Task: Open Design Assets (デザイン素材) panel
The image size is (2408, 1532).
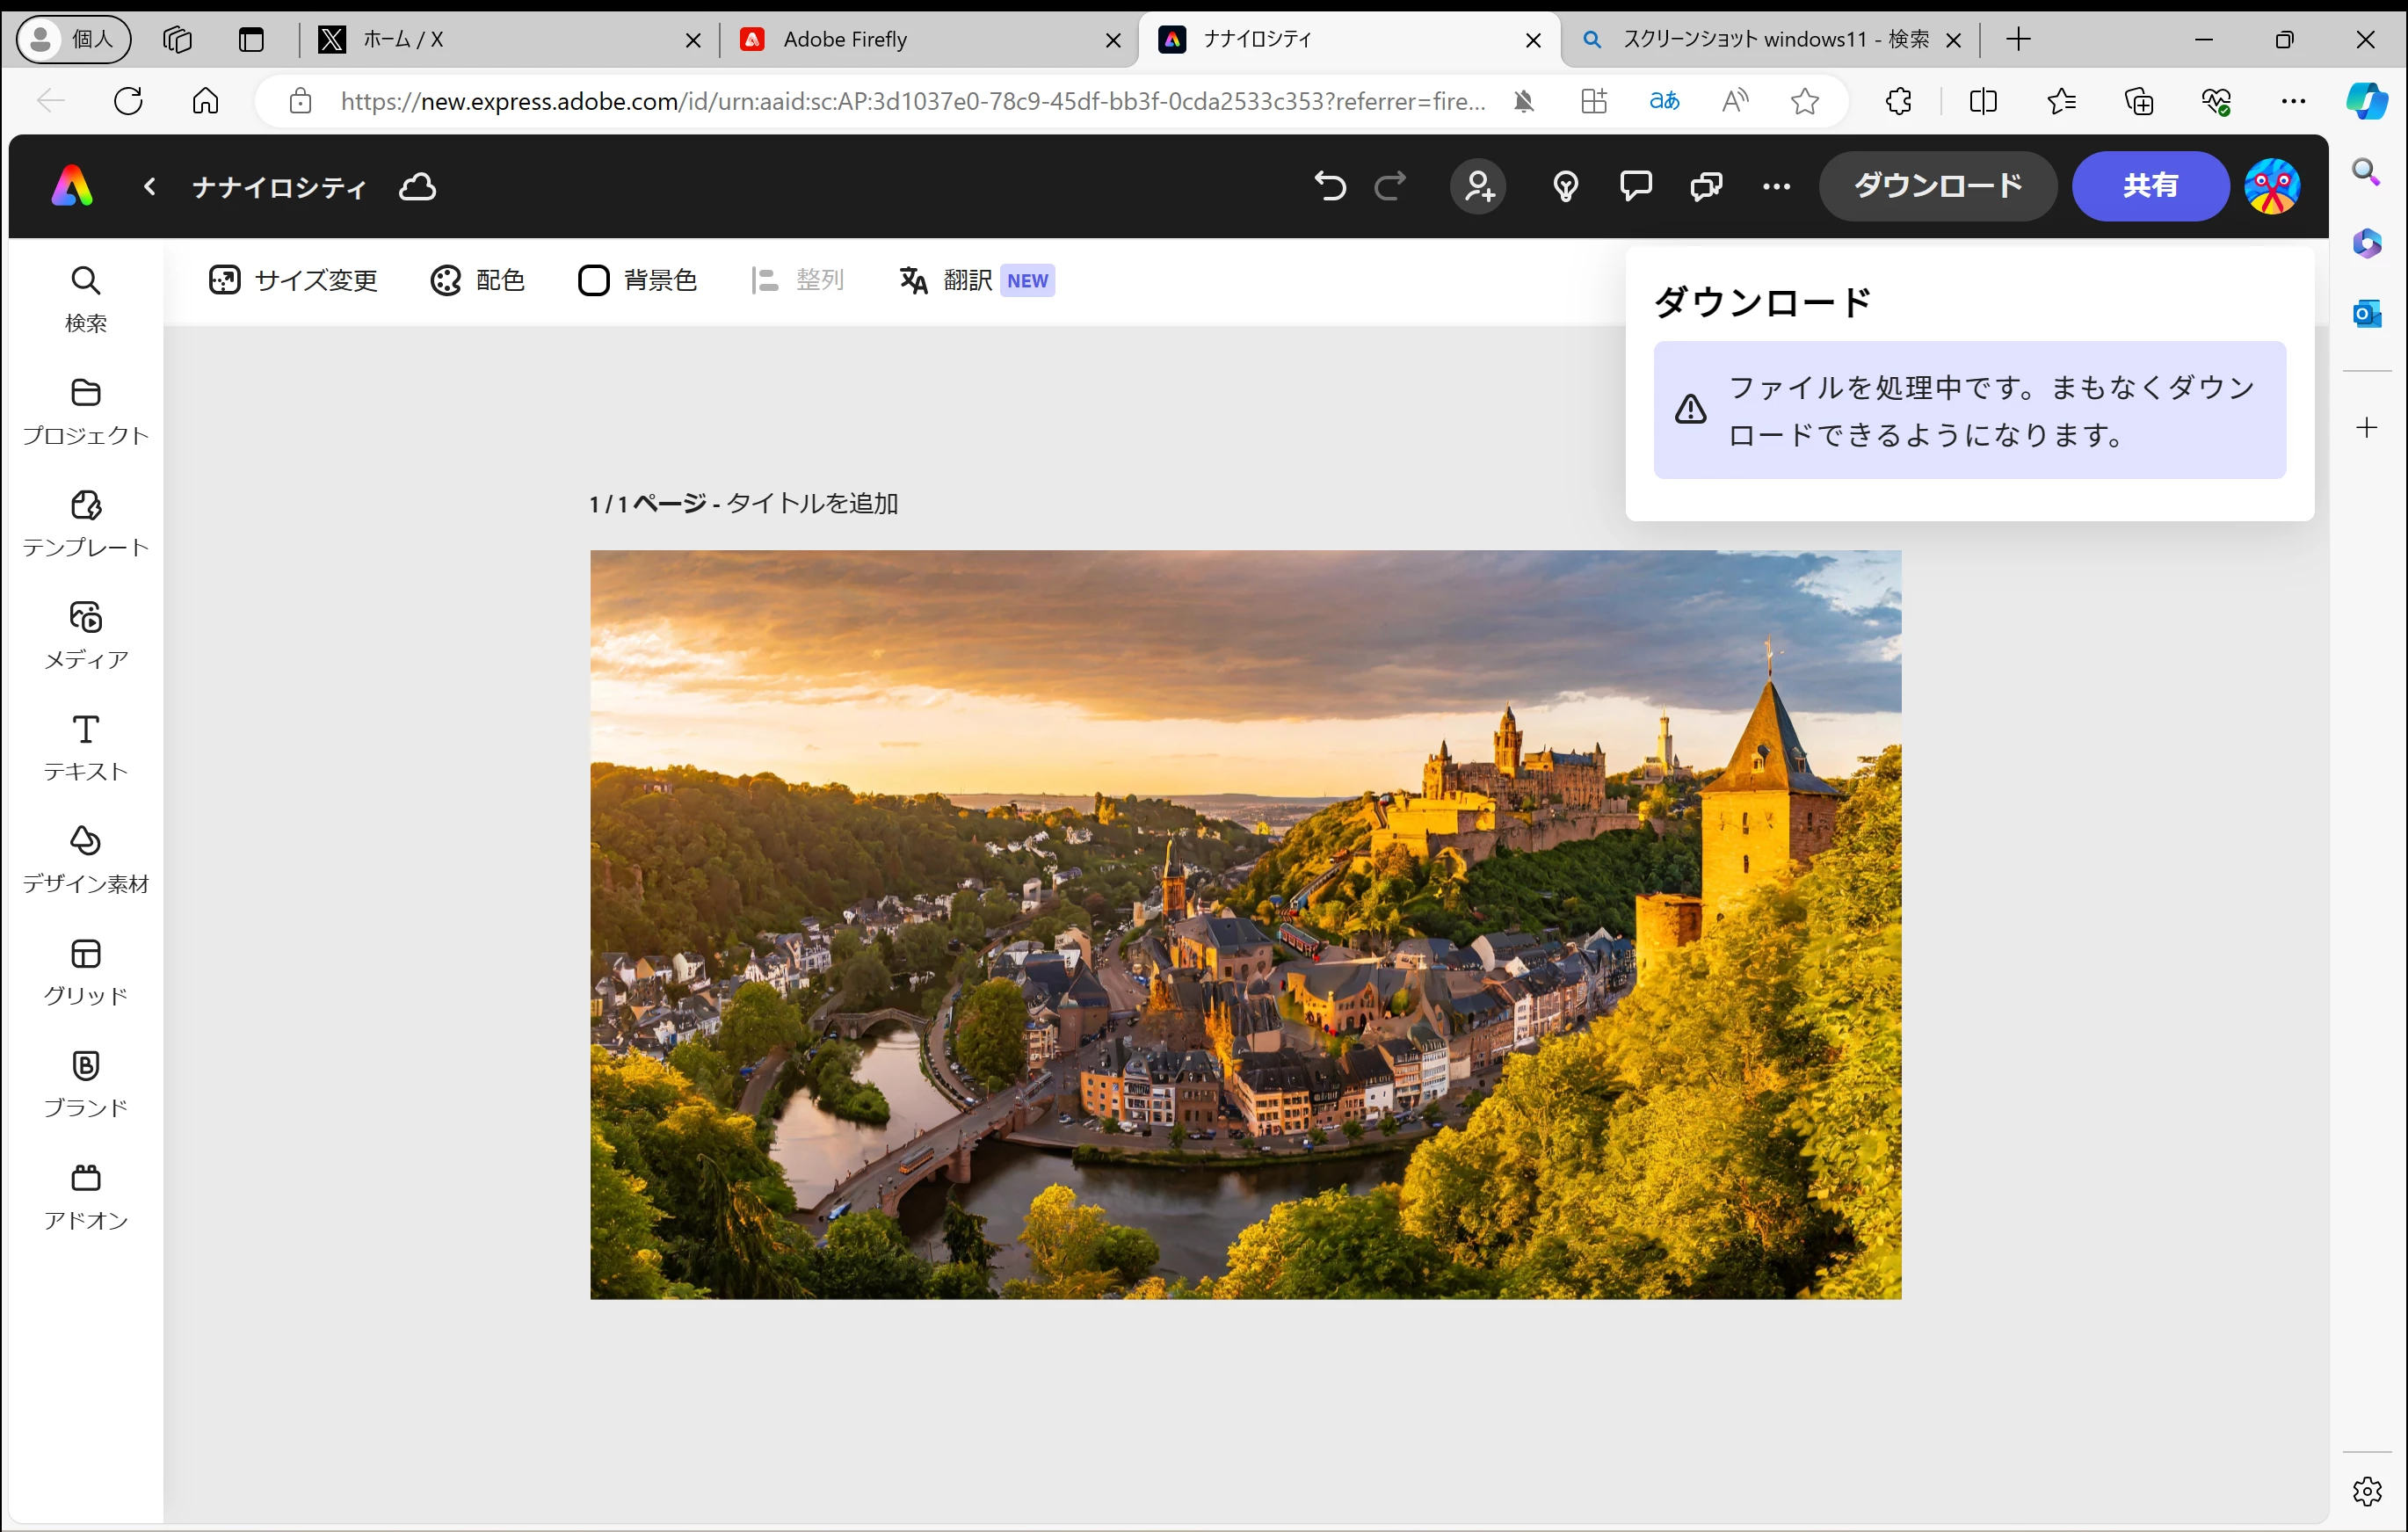Action: (86, 859)
